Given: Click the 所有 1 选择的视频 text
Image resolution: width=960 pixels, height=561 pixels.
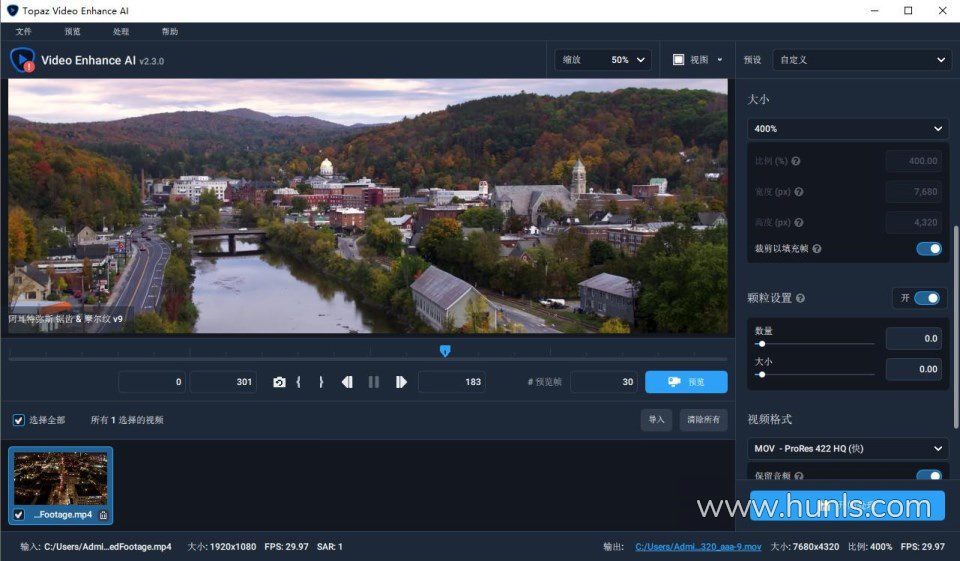Looking at the screenshot, I should 127,420.
